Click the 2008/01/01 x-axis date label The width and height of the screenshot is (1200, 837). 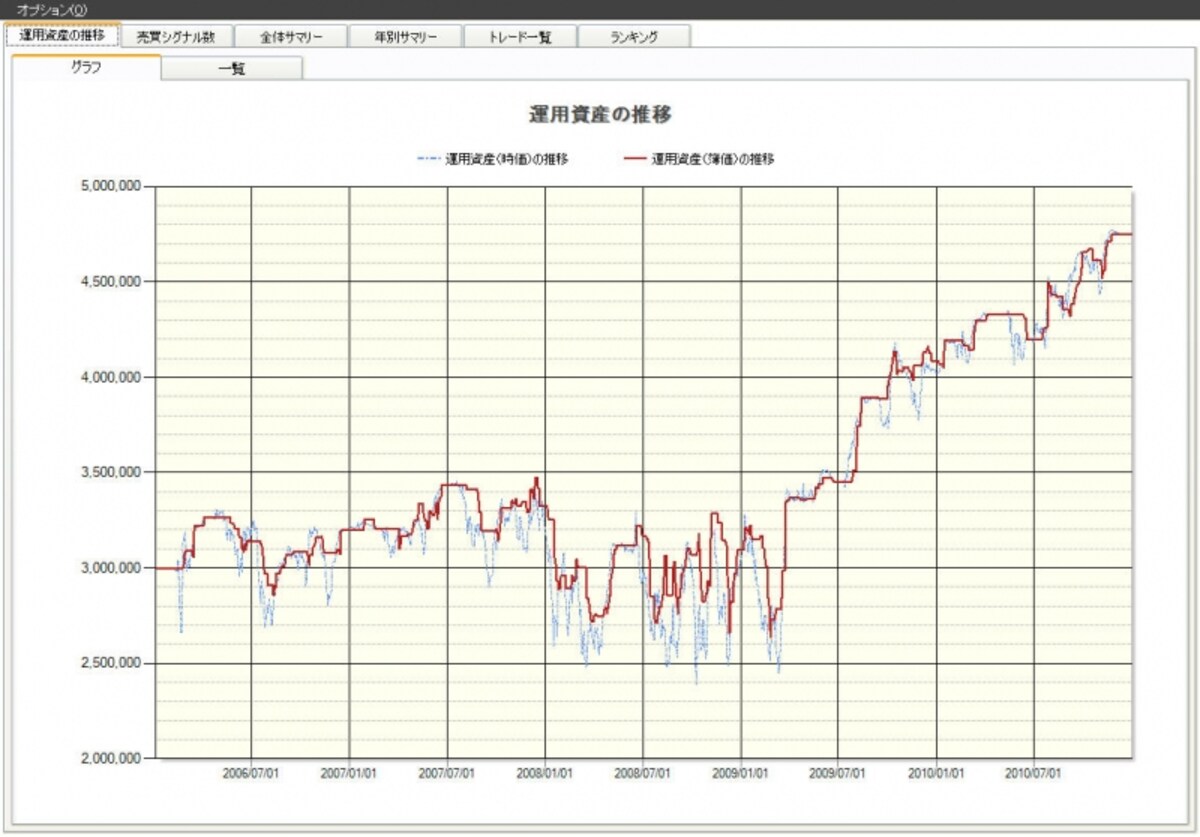545,773
